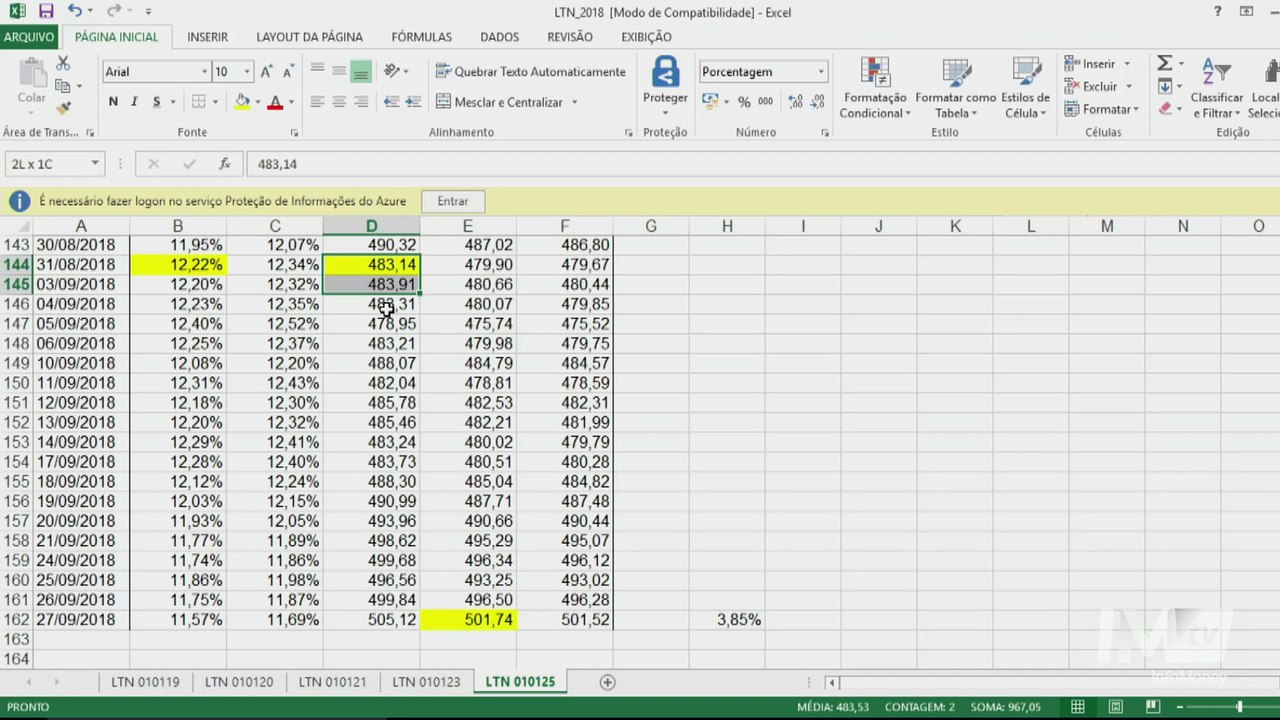This screenshot has height=720, width=1280.
Task: Switch to page layout view in status bar
Action: point(1116,707)
